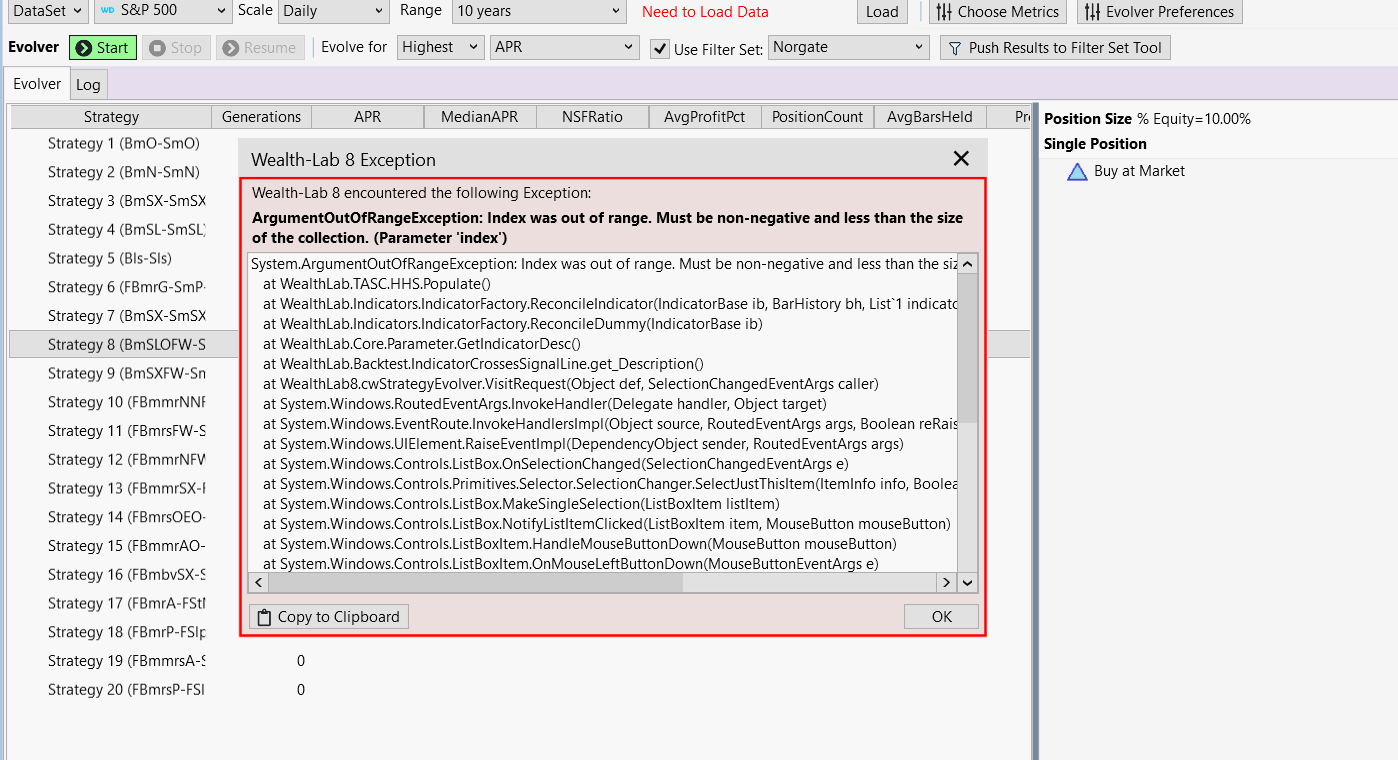Select Strategy 12 in the list
The height and width of the screenshot is (760, 1398).
click(x=126, y=460)
